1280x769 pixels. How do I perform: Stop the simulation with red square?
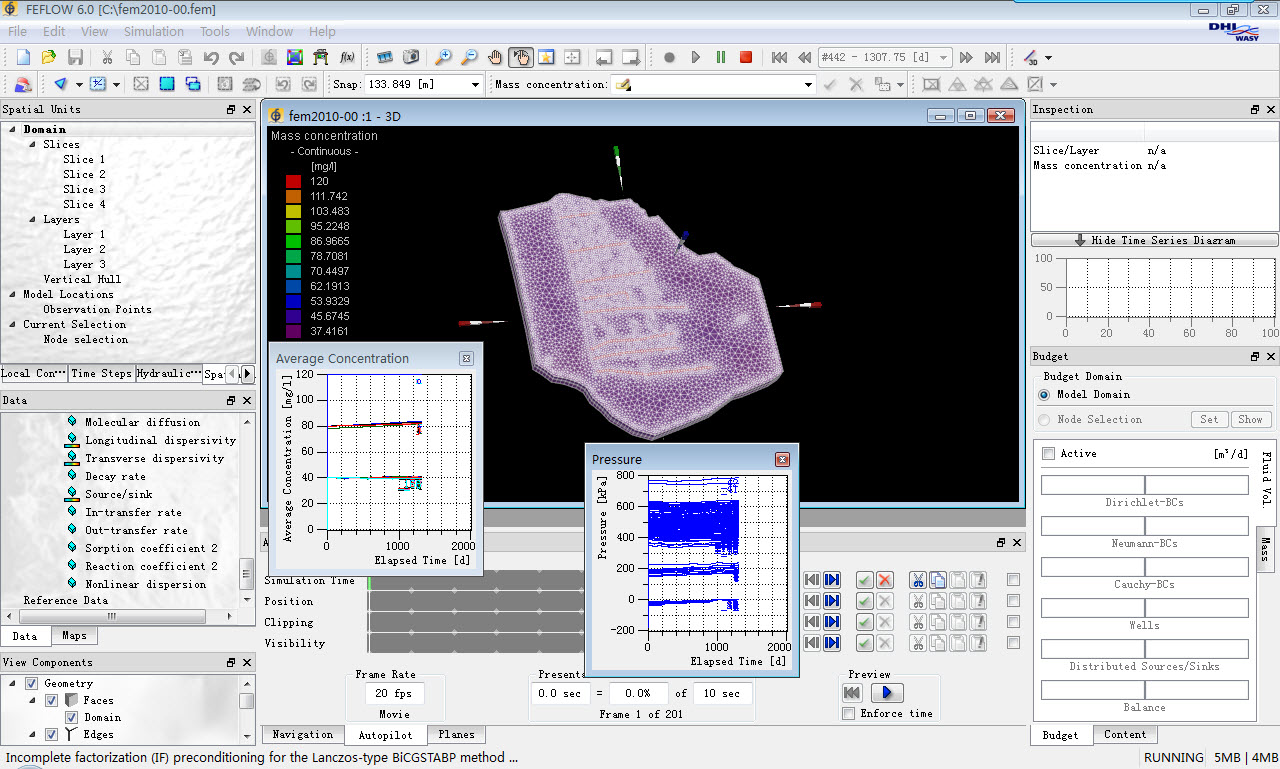pyautogui.click(x=746, y=57)
